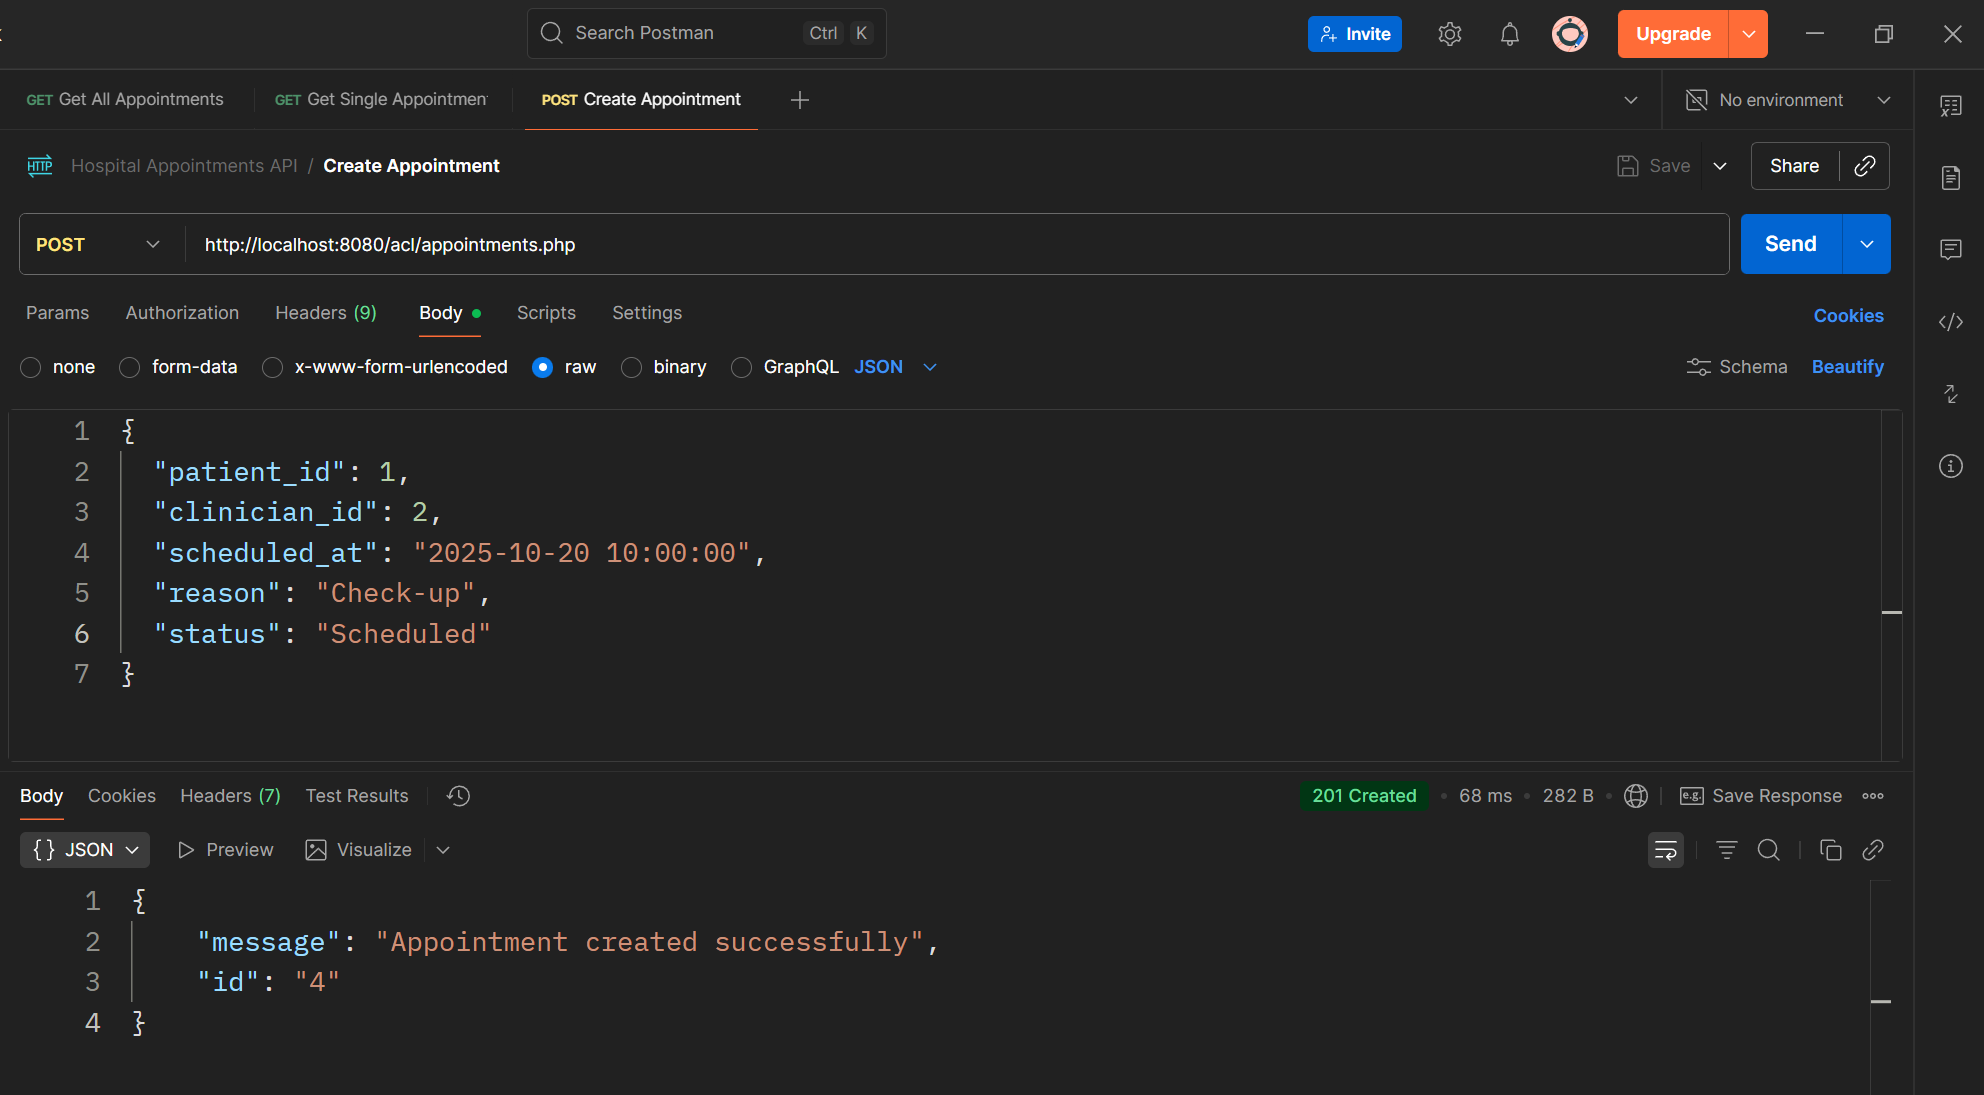Click the copy link icon beside Share
The height and width of the screenshot is (1095, 1984).
click(x=1864, y=166)
